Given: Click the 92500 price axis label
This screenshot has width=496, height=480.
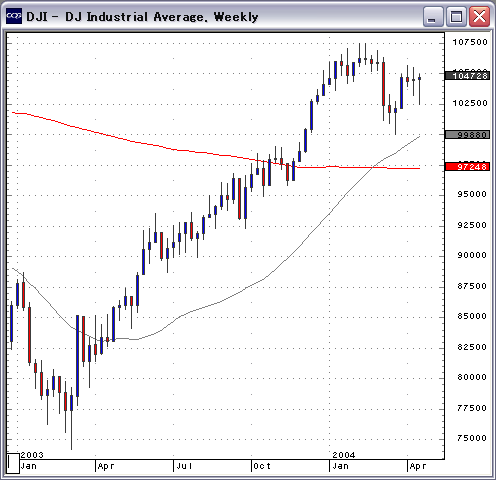Looking at the screenshot, I should pyautogui.click(x=472, y=225).
